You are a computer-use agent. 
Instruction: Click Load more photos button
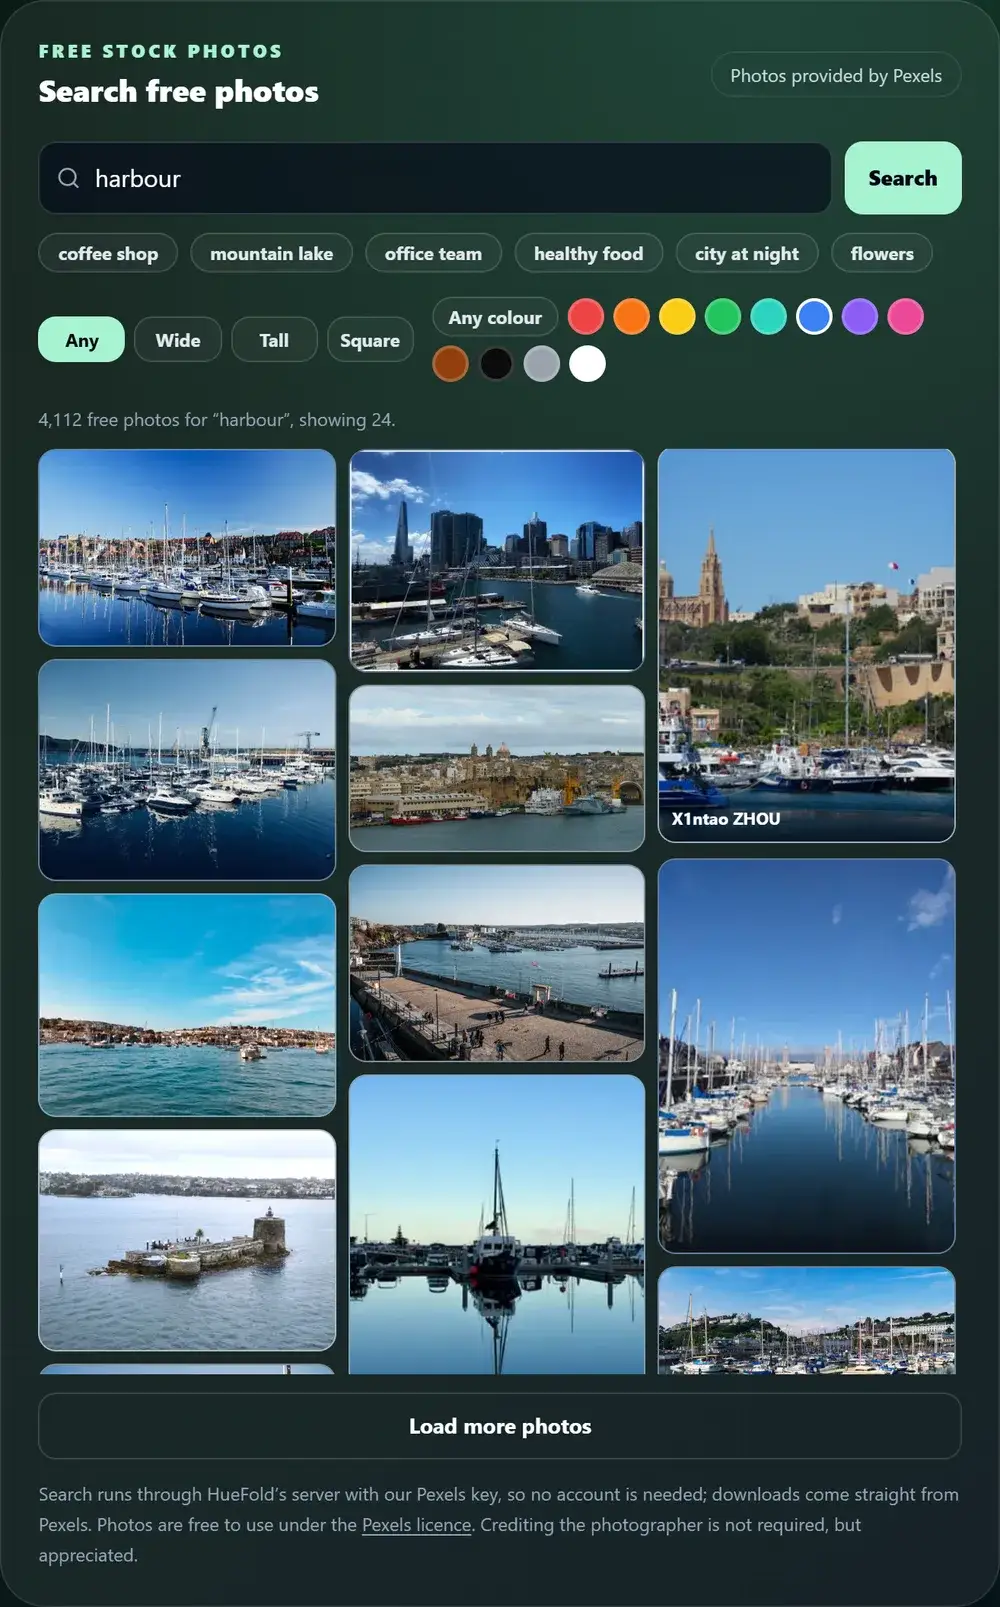click(x=500, y=1426)
